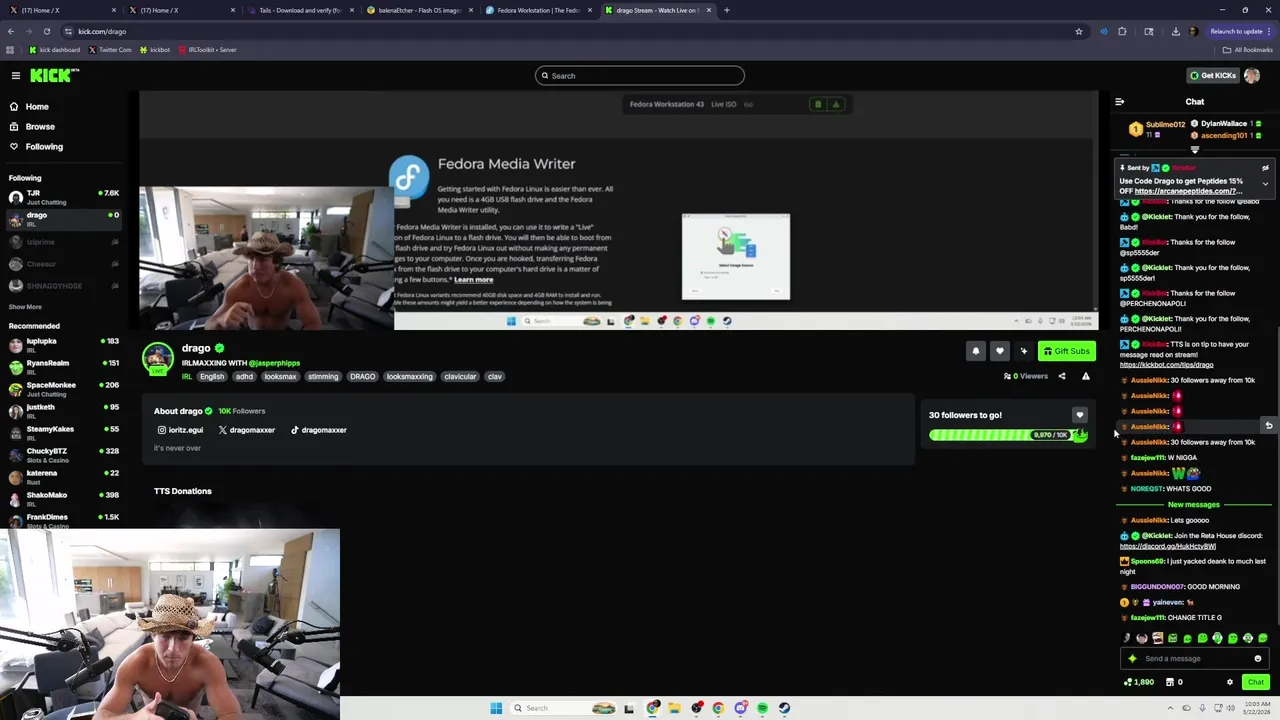This screenshot has width=1280, height=720.
Task: Toggle the follow heart next to Gift Subs
Action: (x=999, y=351)
